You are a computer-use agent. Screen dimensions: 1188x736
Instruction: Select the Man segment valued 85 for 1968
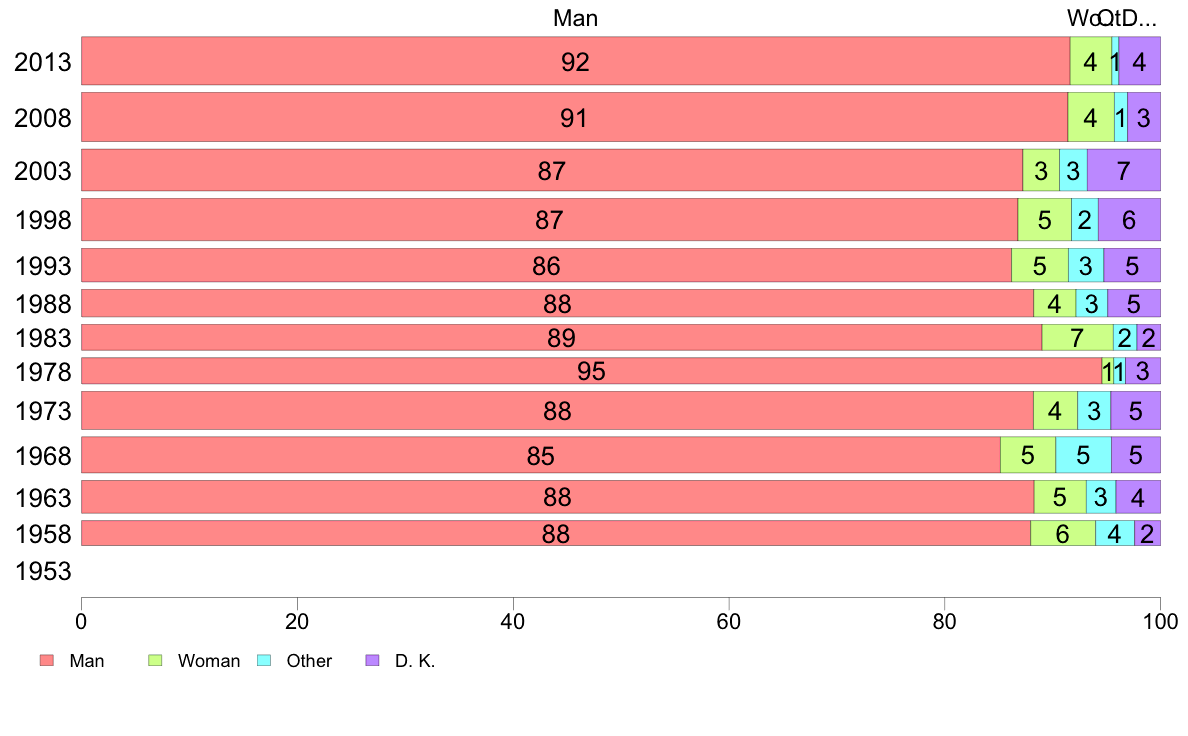click(x=540, y=456)
